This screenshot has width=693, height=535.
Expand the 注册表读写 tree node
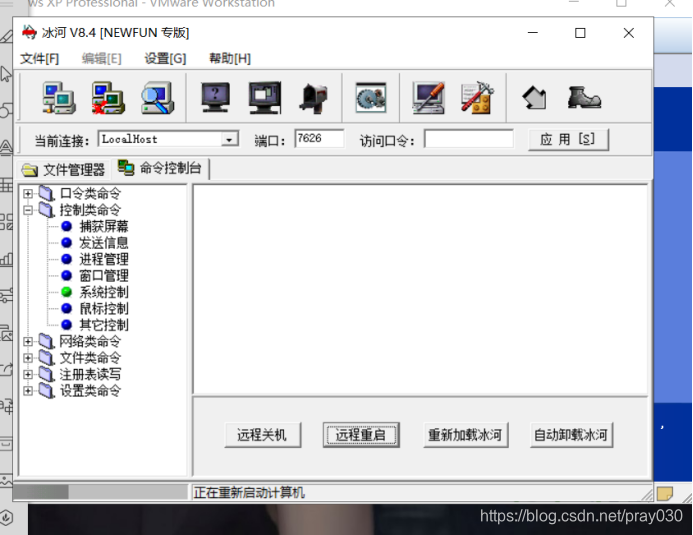pos(28,374)
